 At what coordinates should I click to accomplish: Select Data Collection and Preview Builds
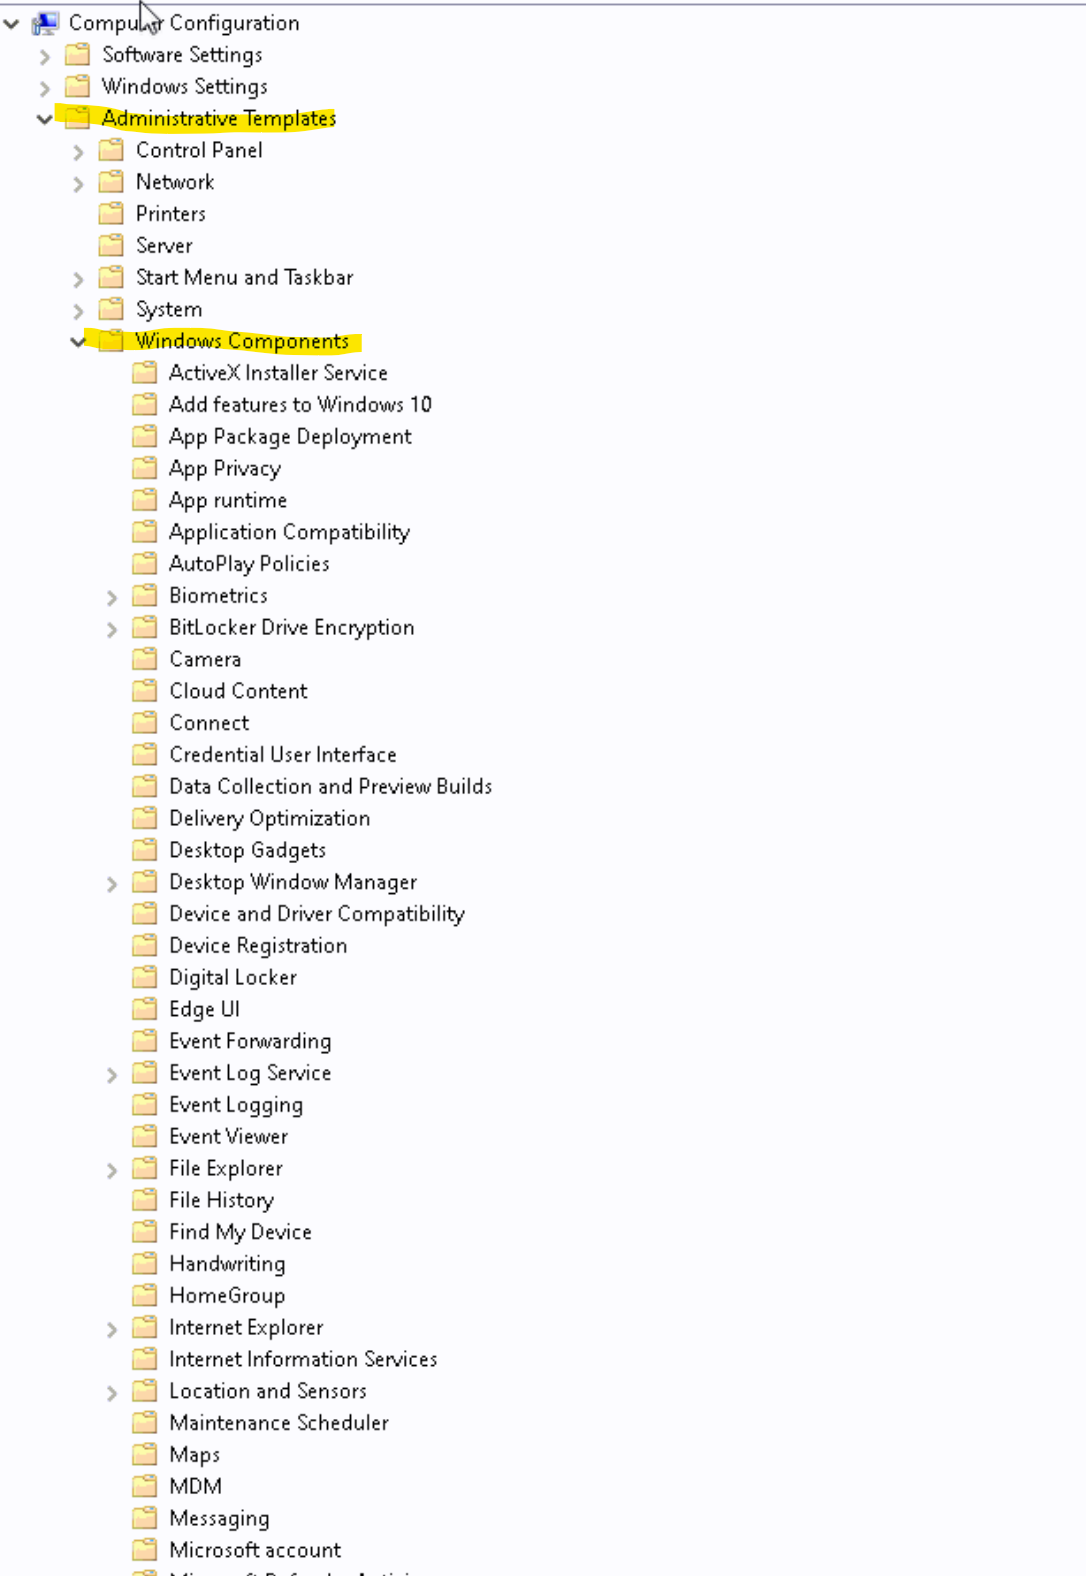click(330, 786)
